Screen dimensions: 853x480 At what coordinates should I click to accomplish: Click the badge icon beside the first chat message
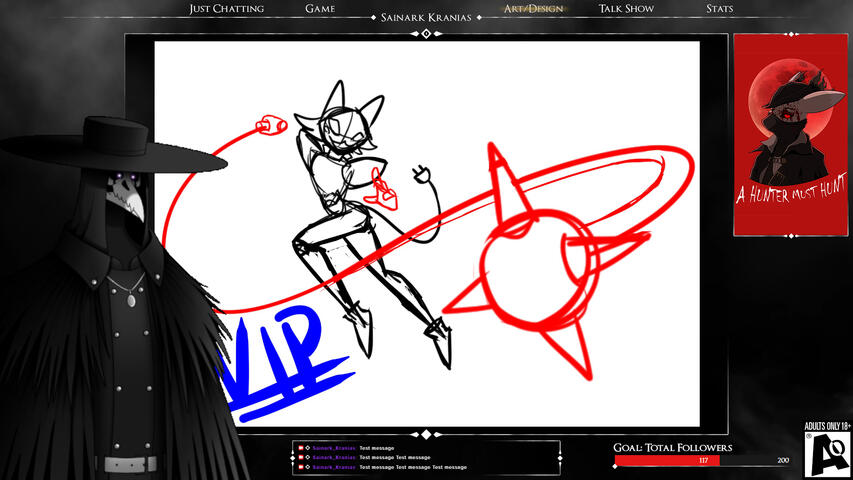301,448
